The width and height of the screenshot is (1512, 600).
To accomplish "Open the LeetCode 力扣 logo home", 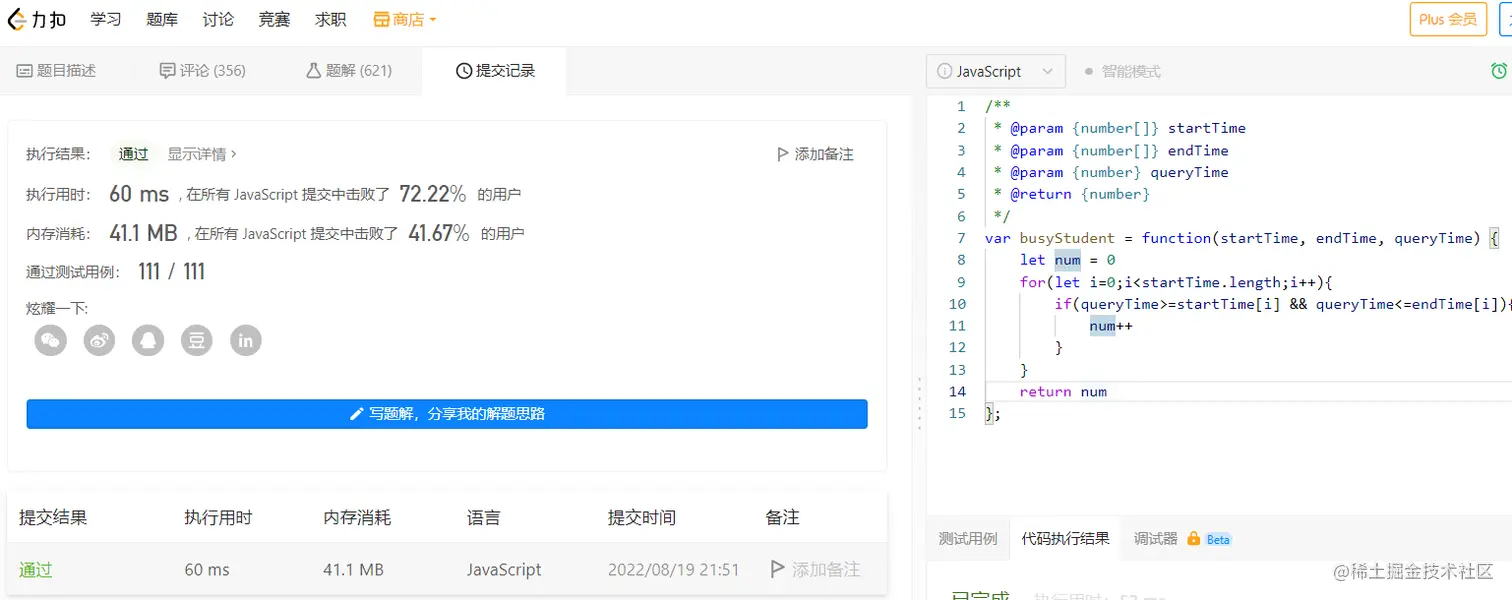I will click(37, 19).
